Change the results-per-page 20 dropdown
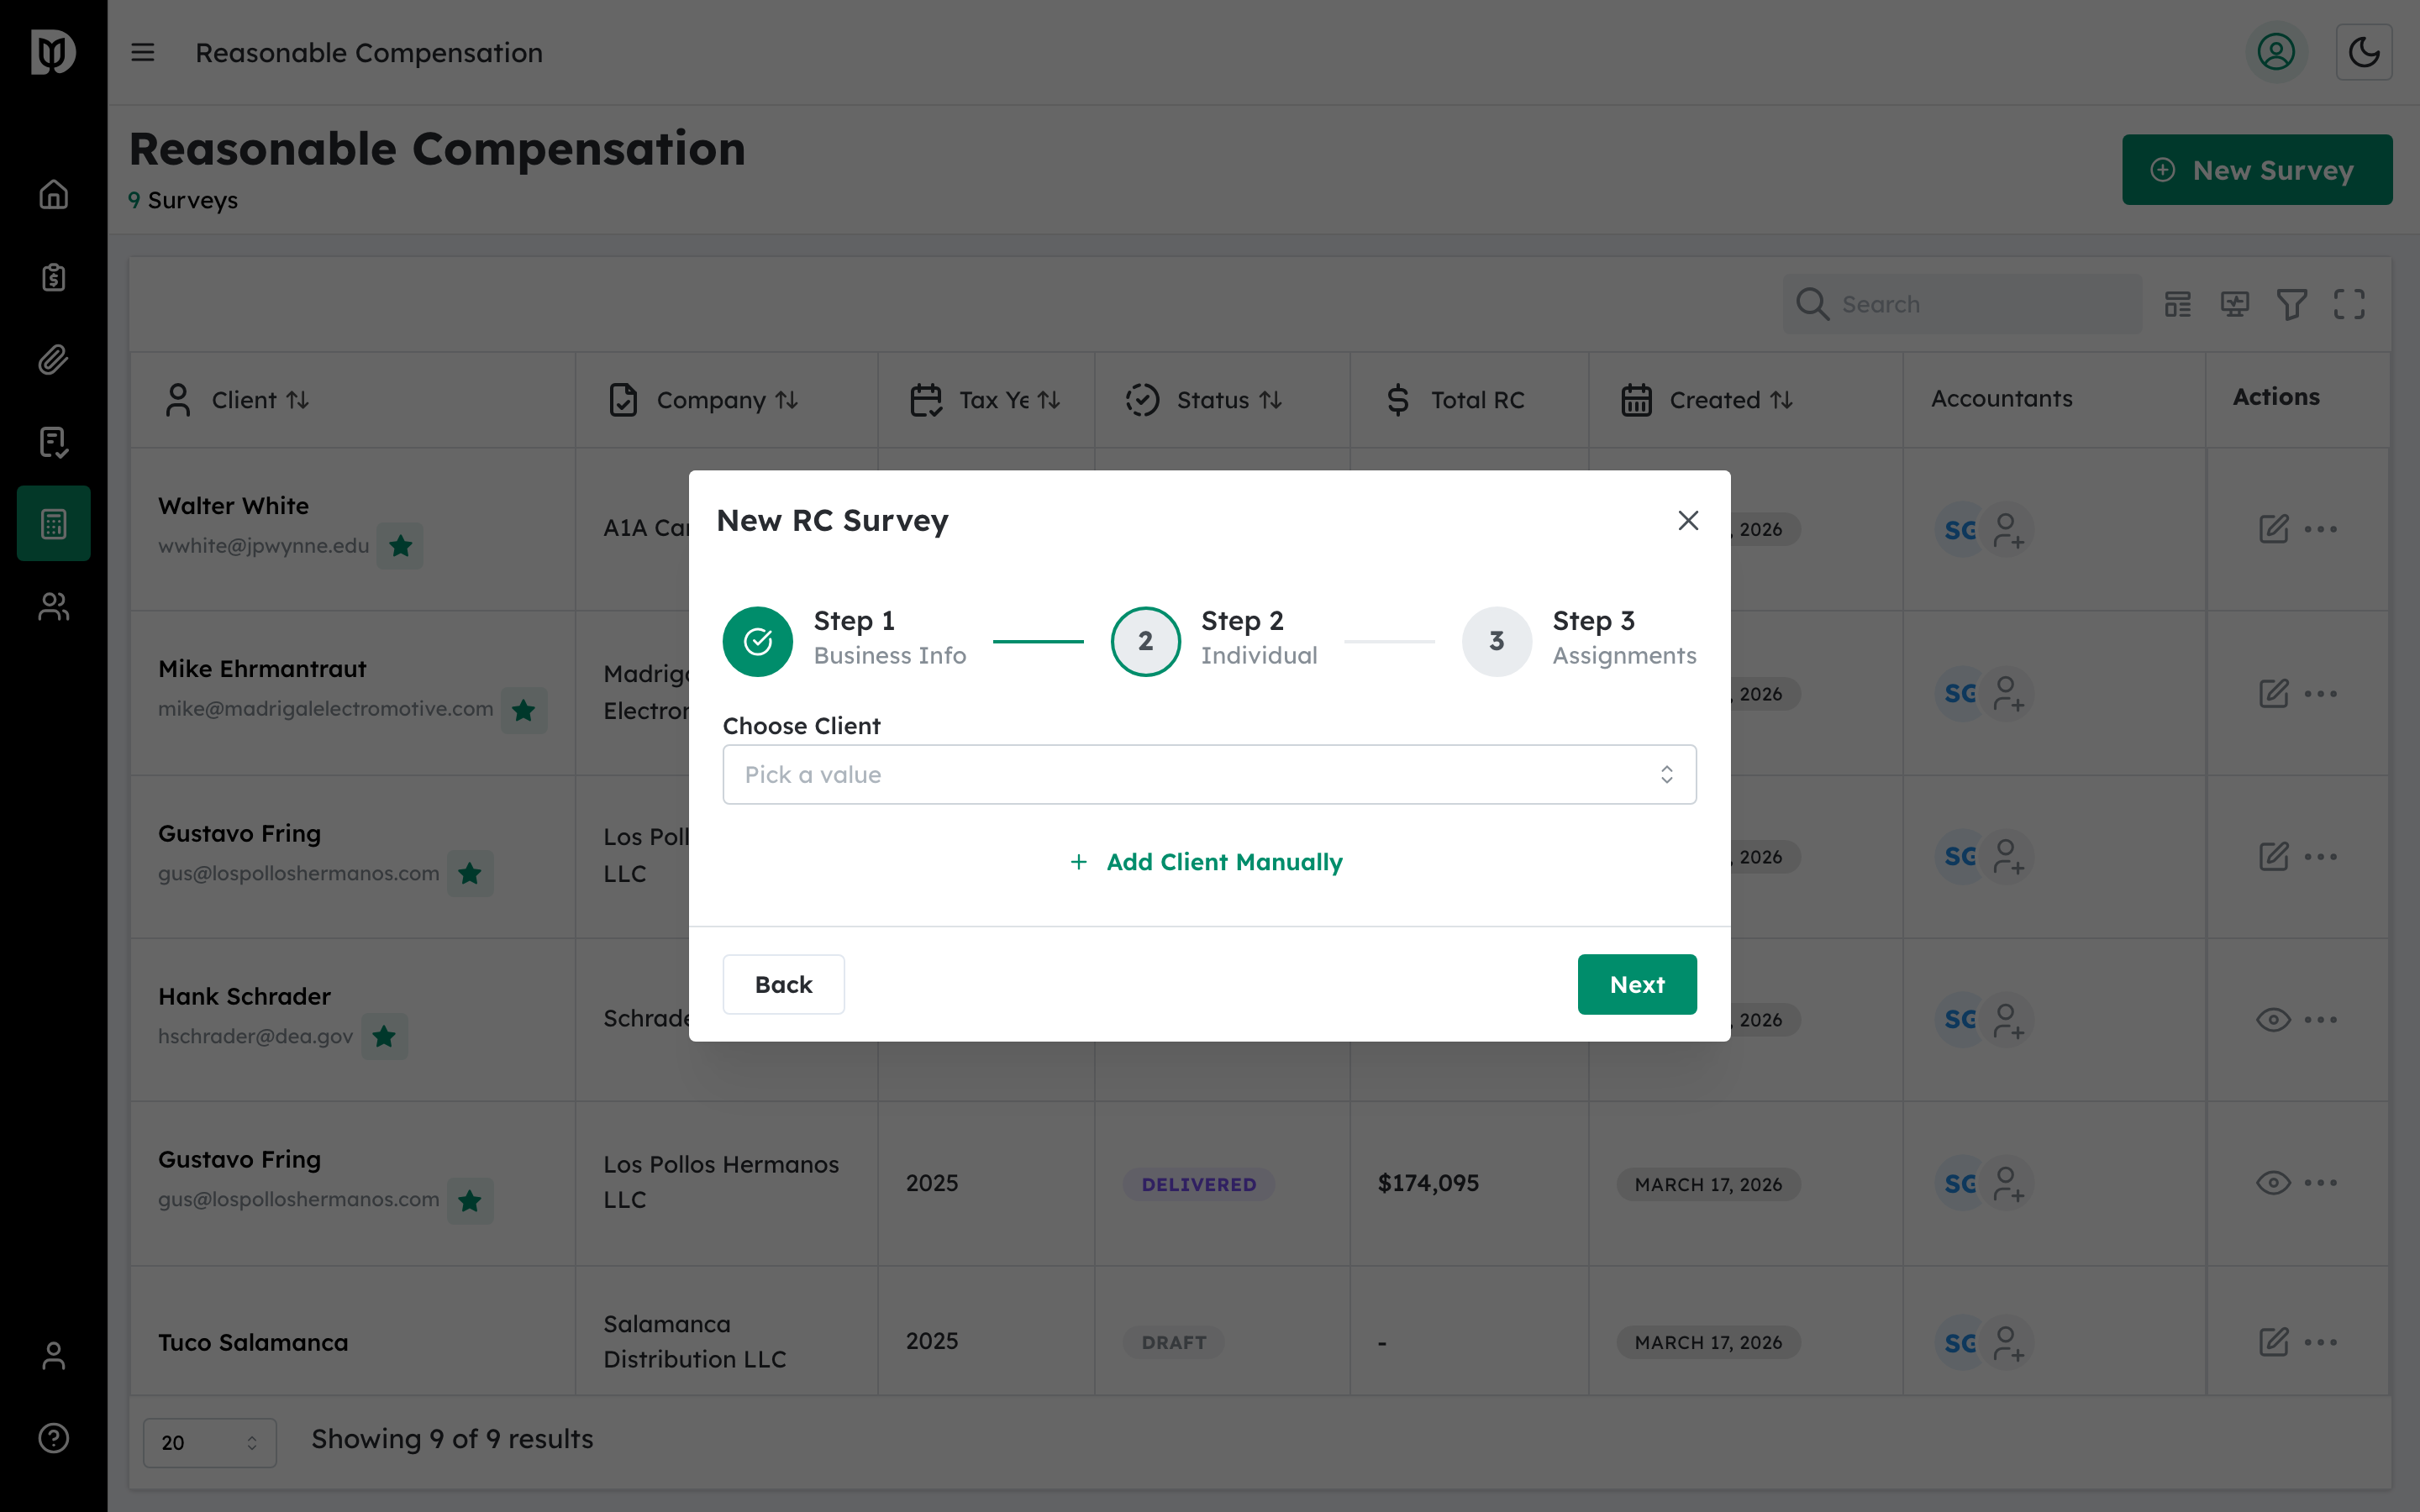The height and width of the screenshot is (1512, 2420). [x=209, y=1442]
